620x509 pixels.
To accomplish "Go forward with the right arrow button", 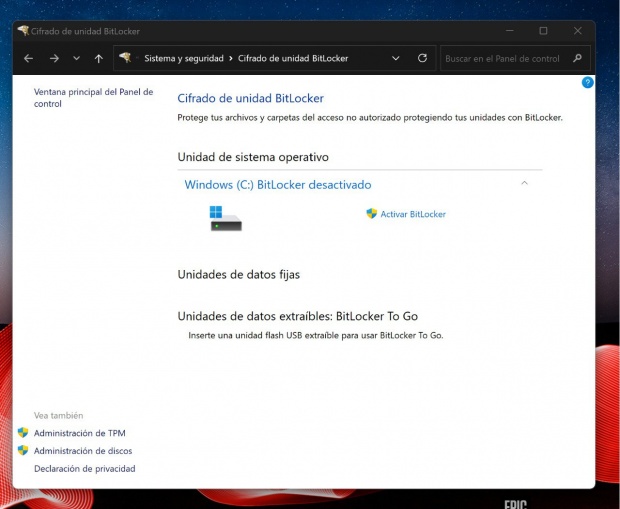I will (54, 59).
